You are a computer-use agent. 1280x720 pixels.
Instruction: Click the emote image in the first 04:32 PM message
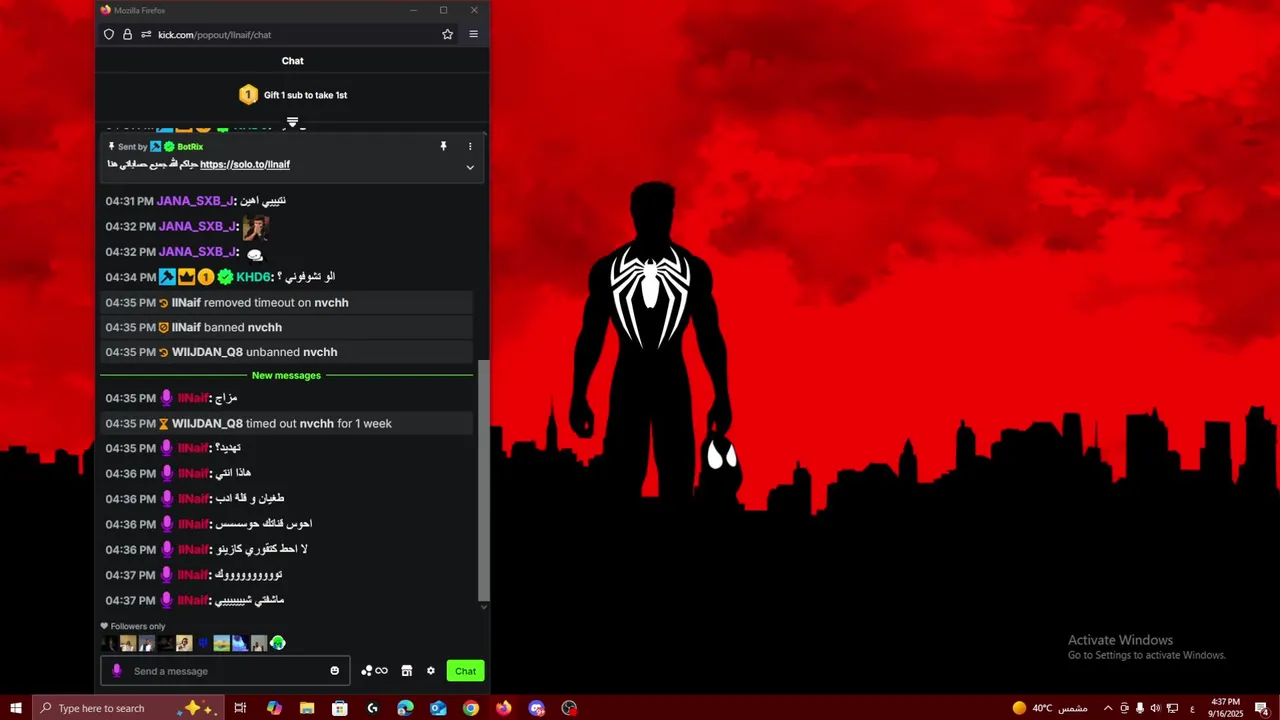click(x=255, y=227)
